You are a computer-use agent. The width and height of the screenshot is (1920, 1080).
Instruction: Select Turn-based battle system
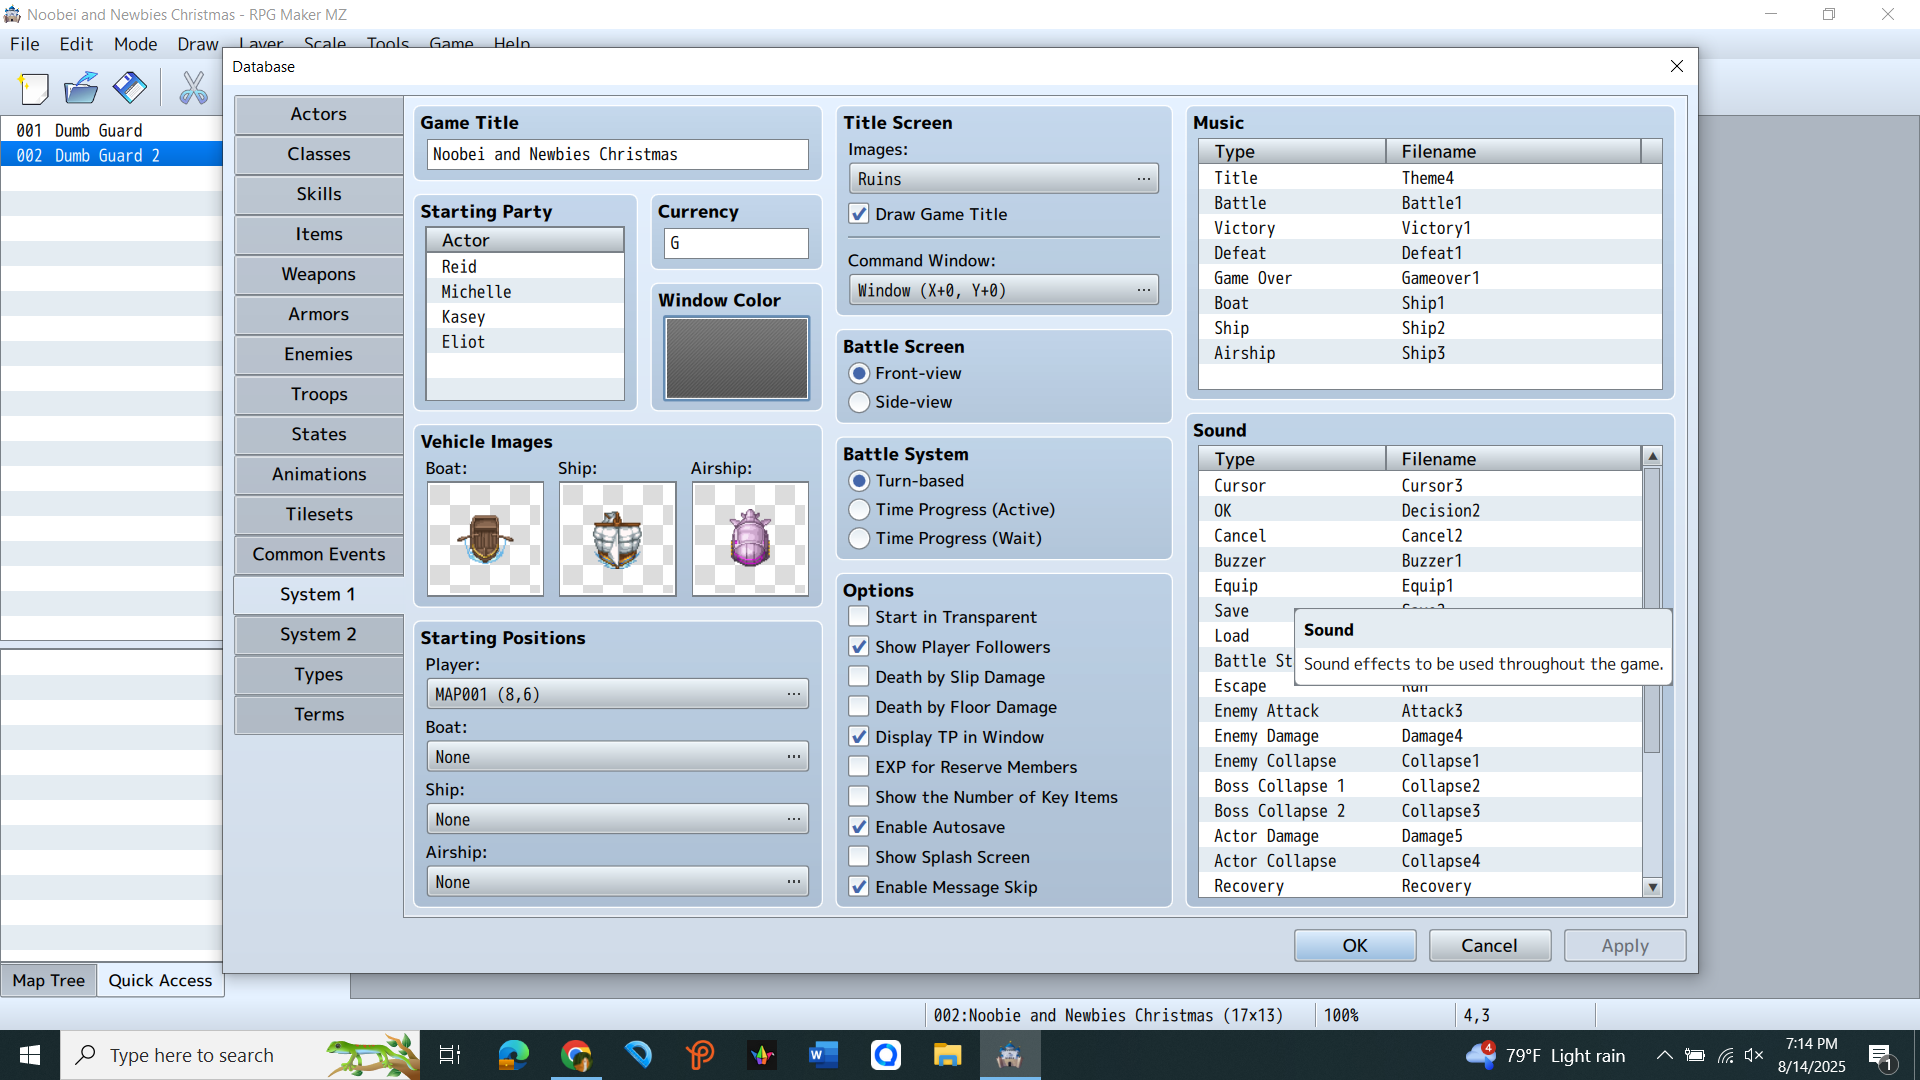(859, 481)
